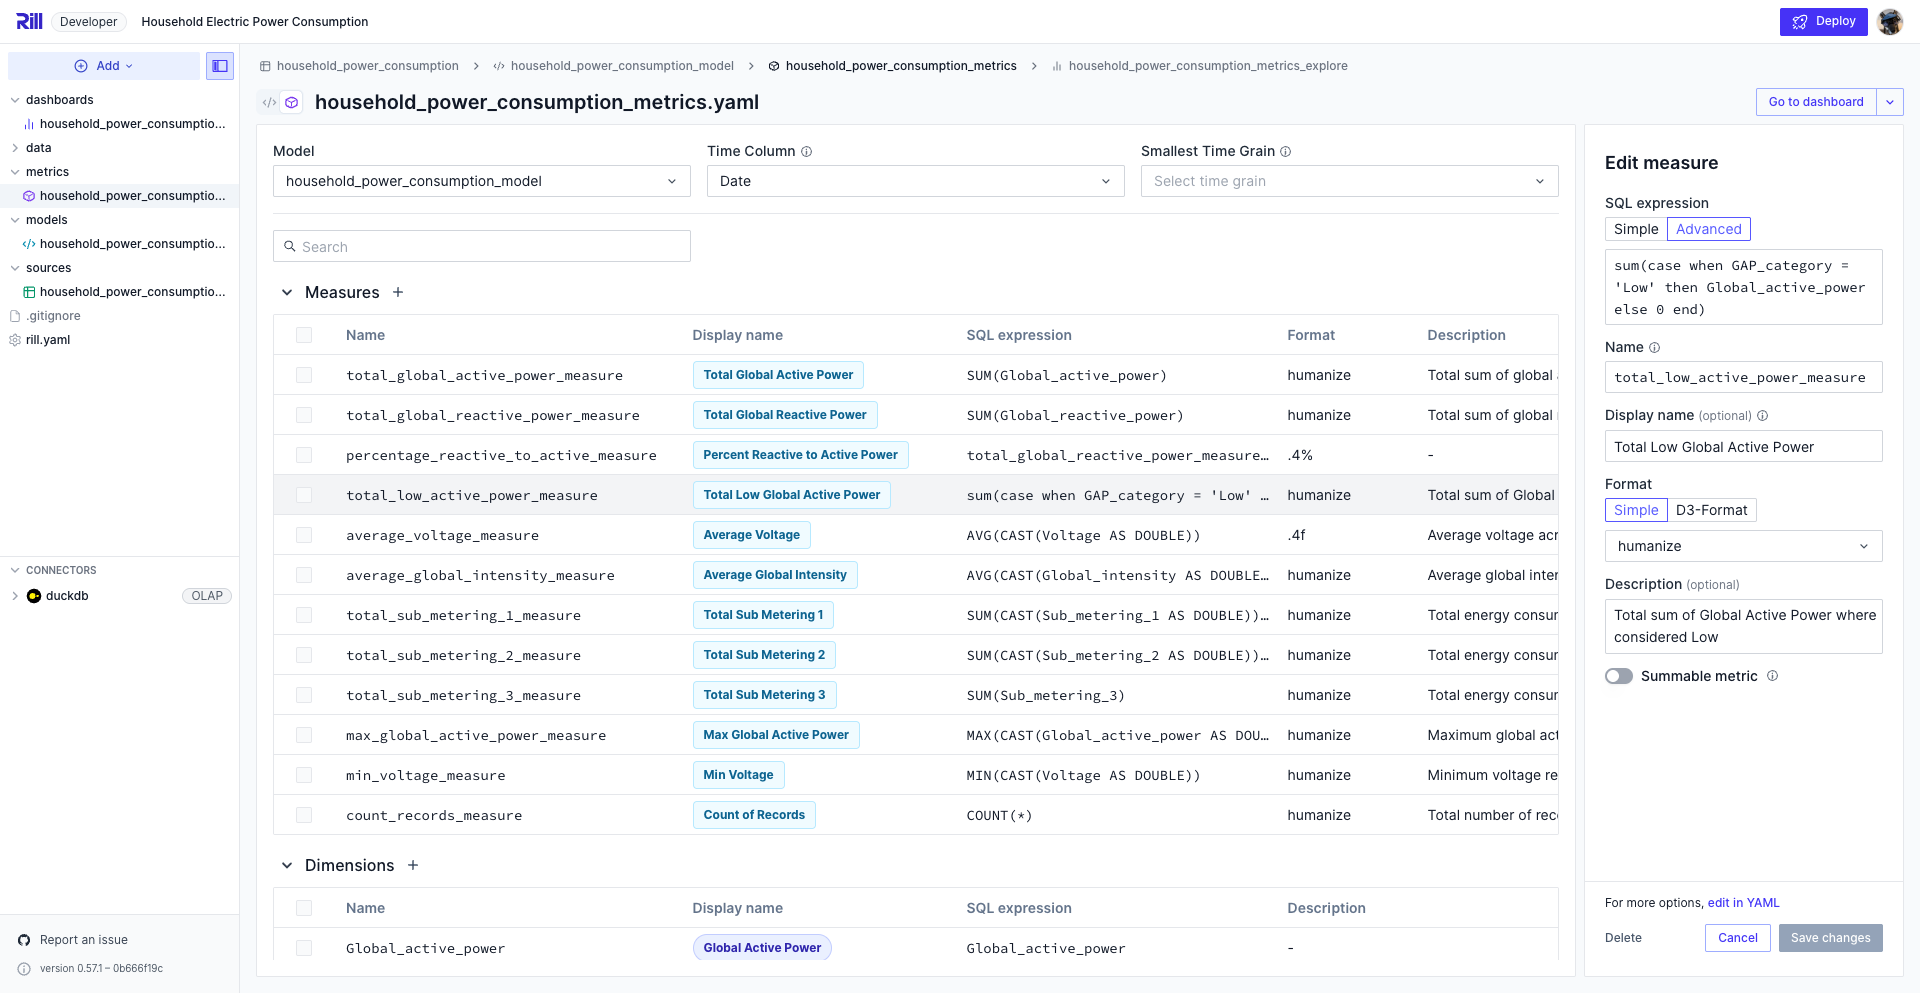Click the Deploy button
This screenshot has width=1920, height=993.
coord(1823,22)
